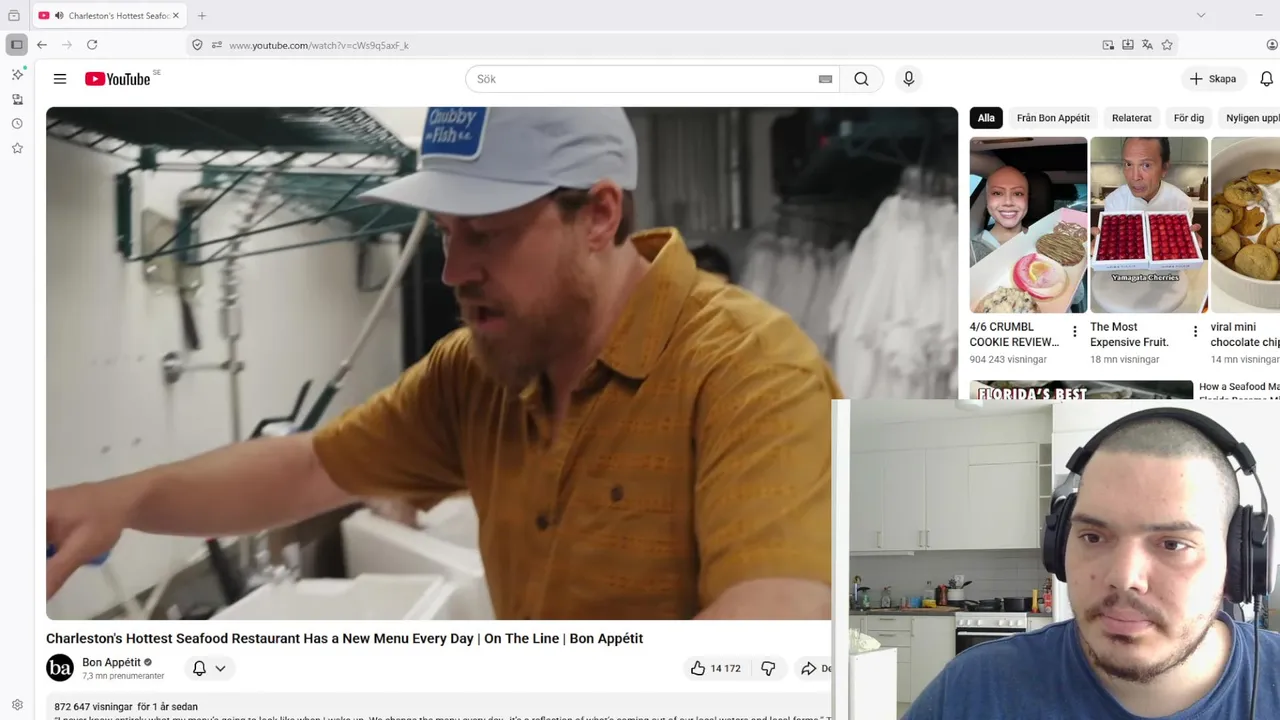Translate this page icon

click(1147, 45)
